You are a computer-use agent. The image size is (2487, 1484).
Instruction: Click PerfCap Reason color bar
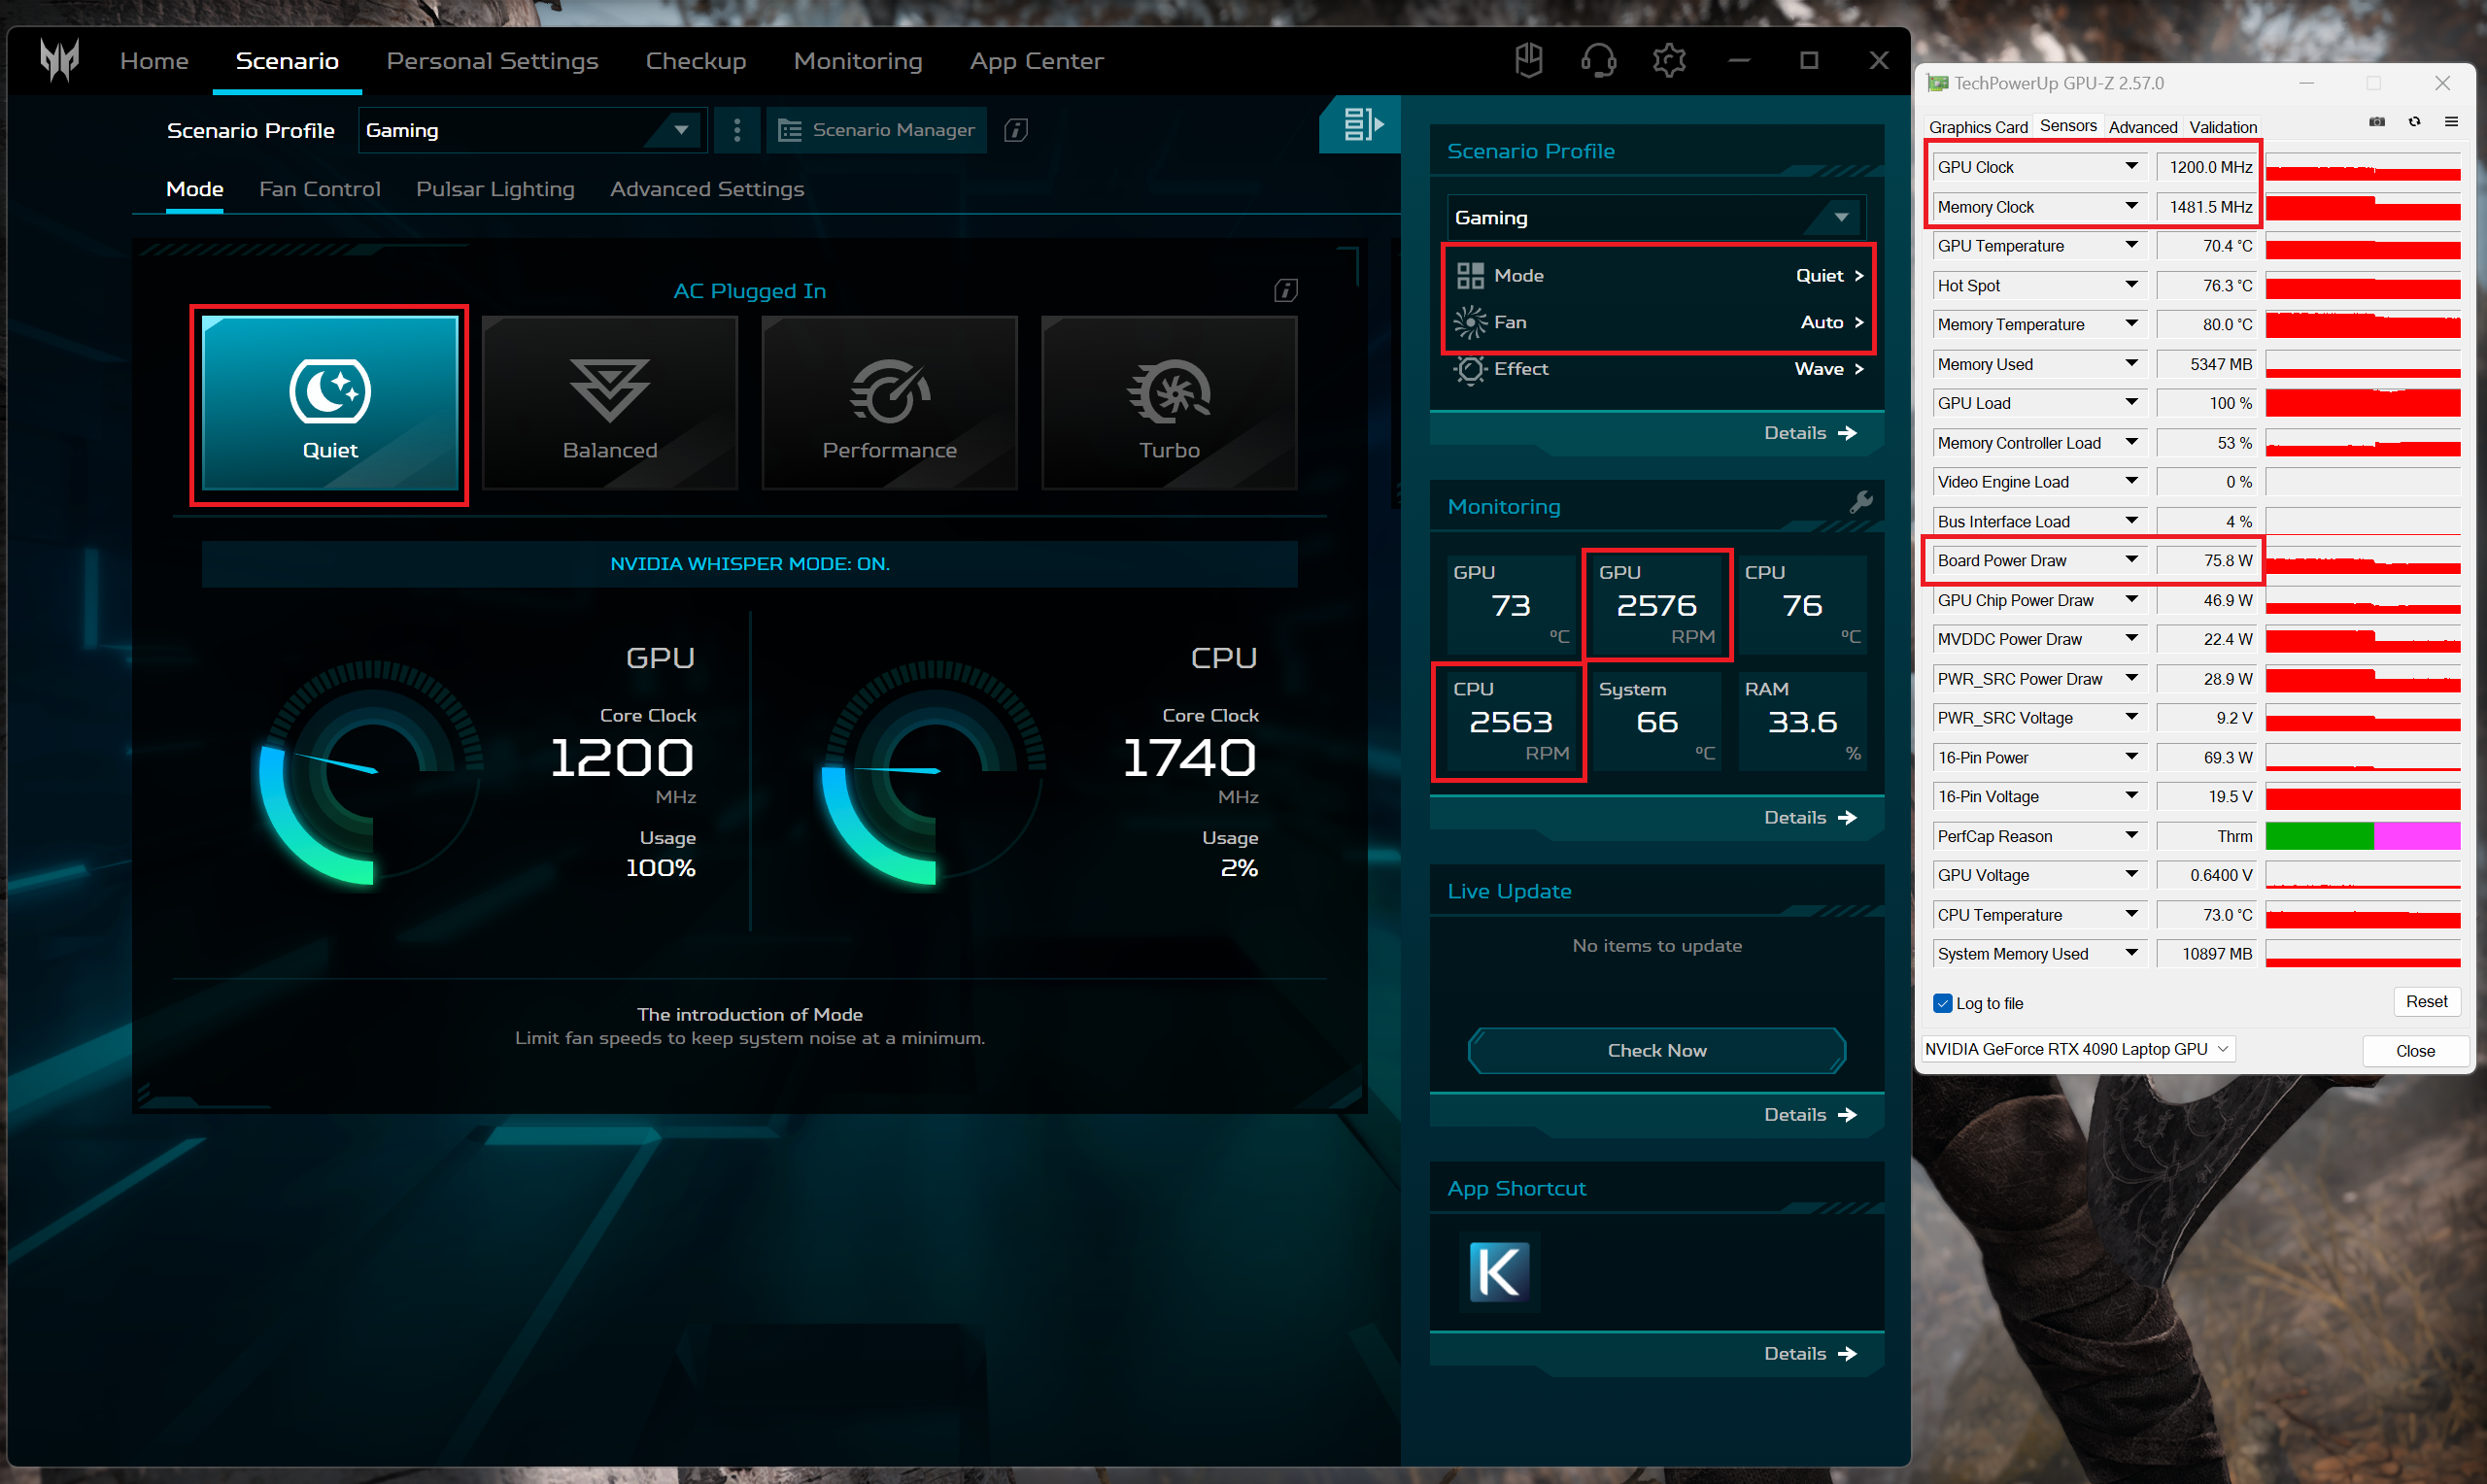(x=2362, y=835)
